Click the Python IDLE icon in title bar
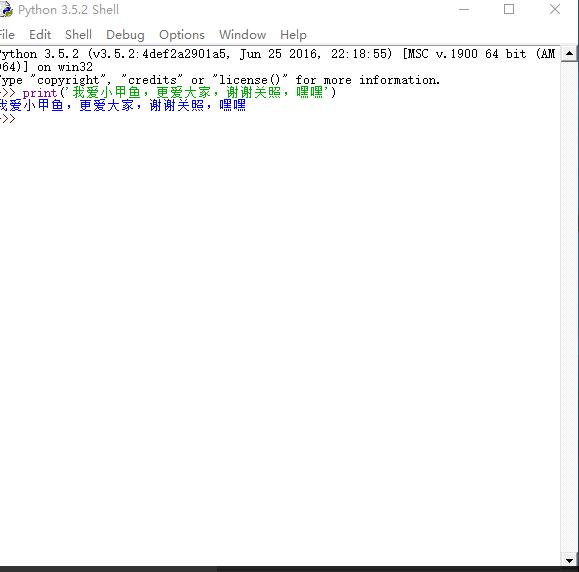Viewport: 579px width, 572px height. pyautogui.click(x=6, y=10)
